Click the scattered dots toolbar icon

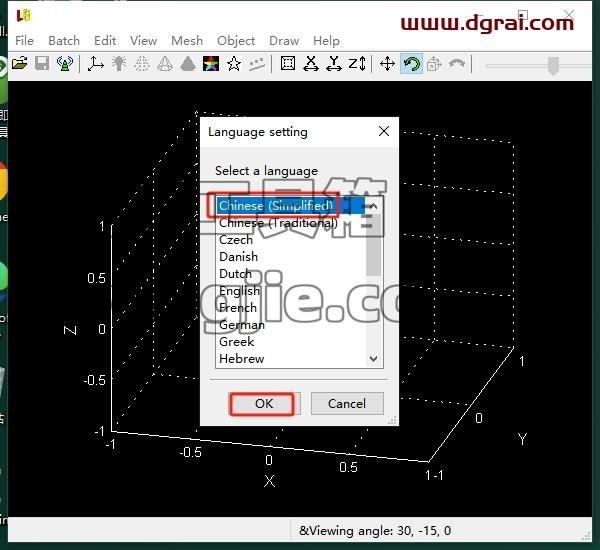(x=257, y=64)
